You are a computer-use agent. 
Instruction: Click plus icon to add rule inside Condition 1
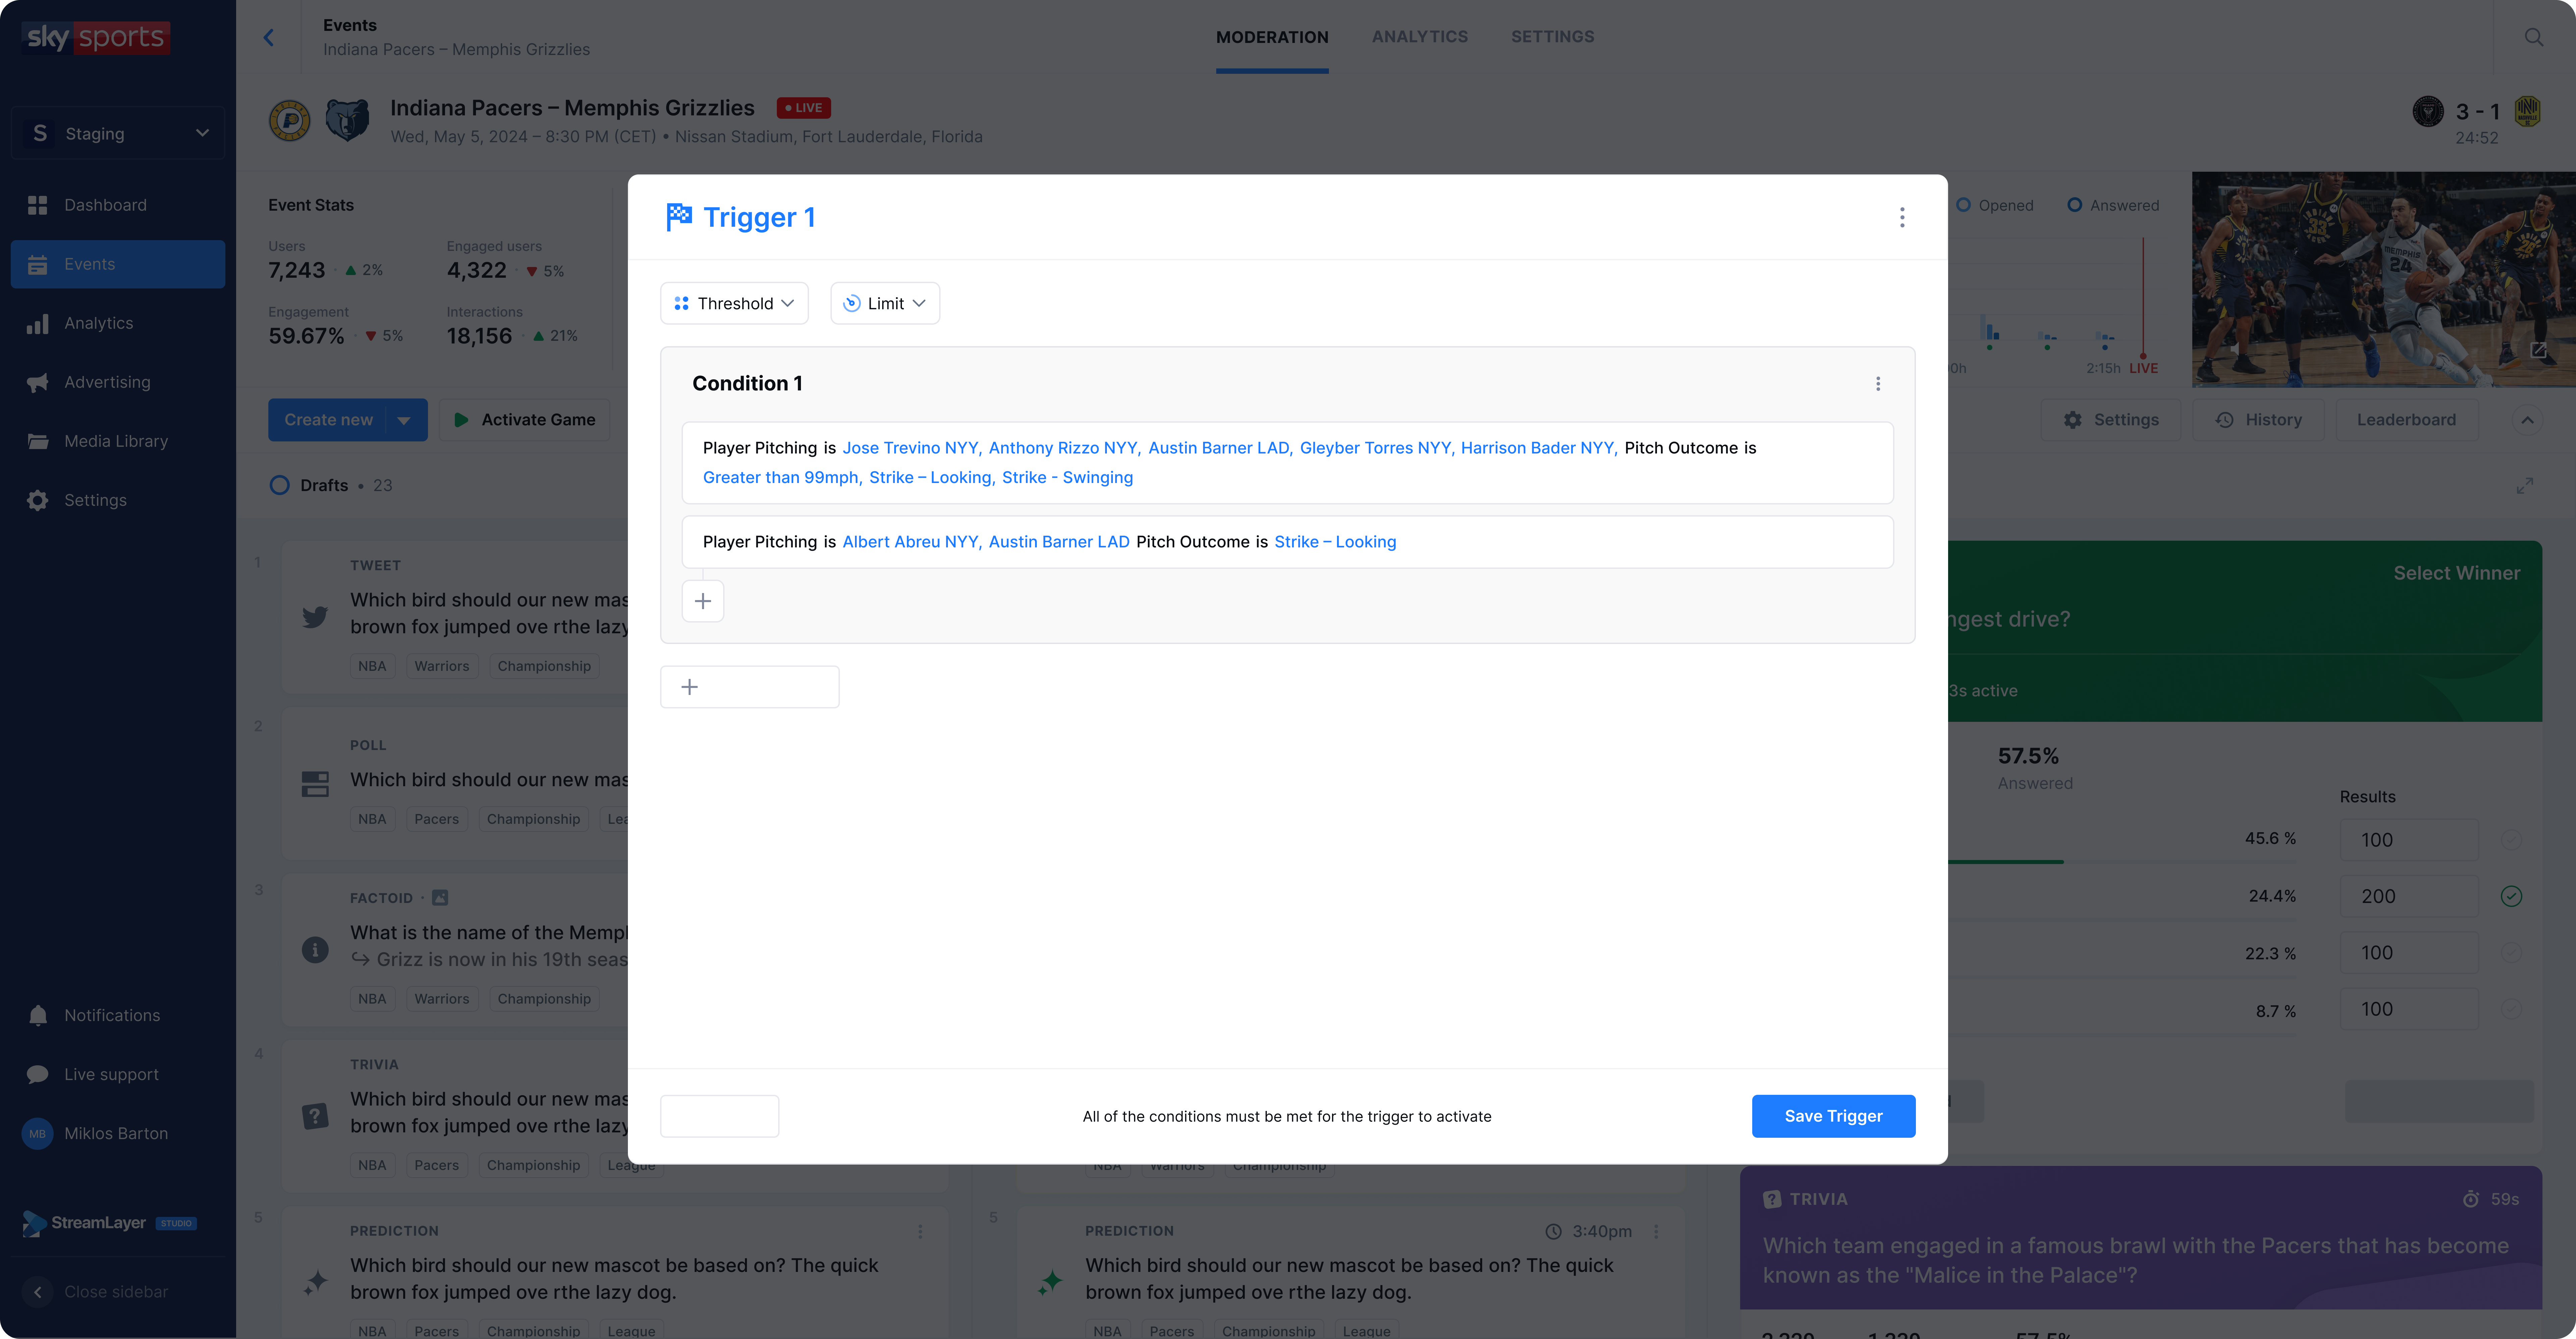pos(703,601)
